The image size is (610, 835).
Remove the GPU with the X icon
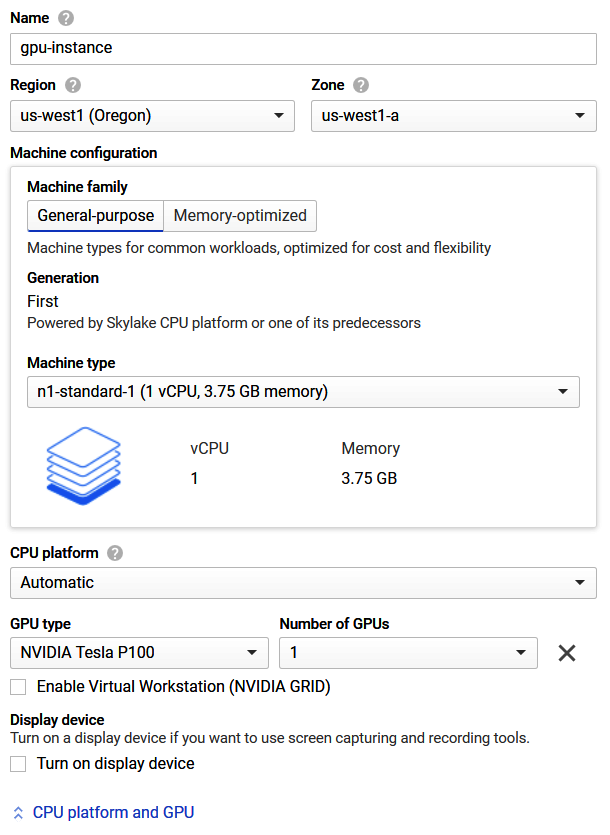[x=567, y=653]
